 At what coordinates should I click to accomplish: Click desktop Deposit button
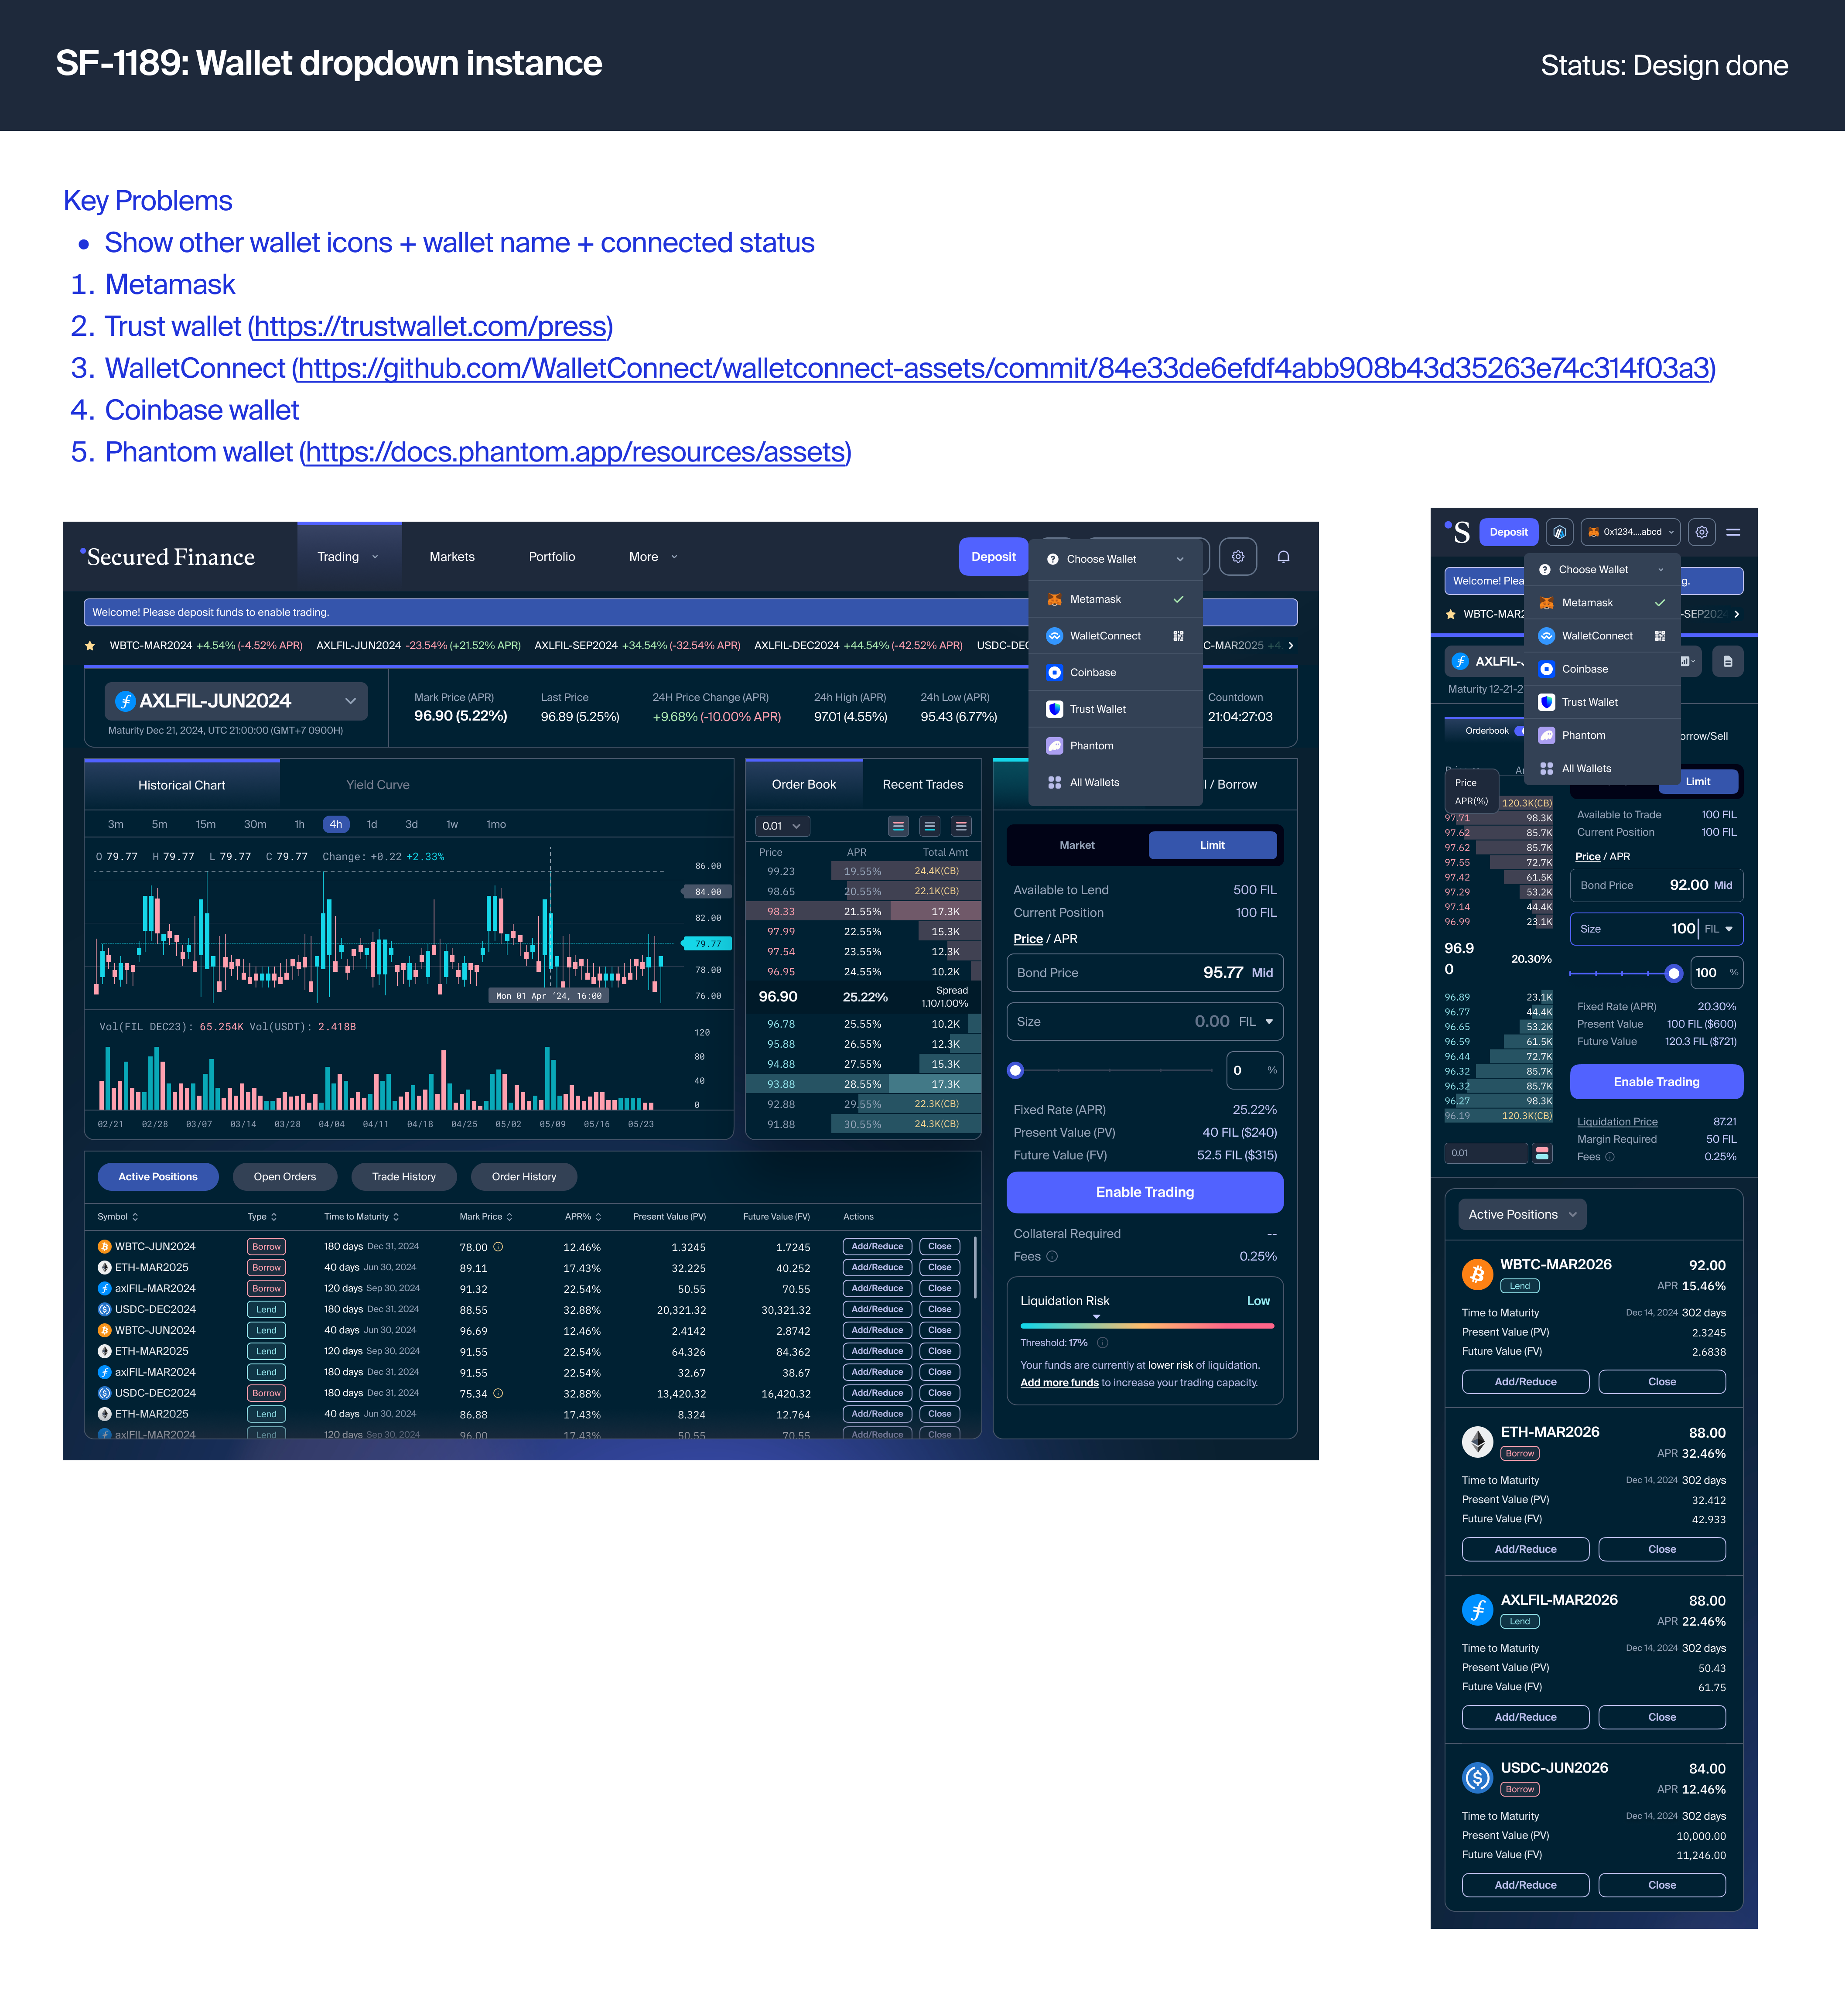993,557
